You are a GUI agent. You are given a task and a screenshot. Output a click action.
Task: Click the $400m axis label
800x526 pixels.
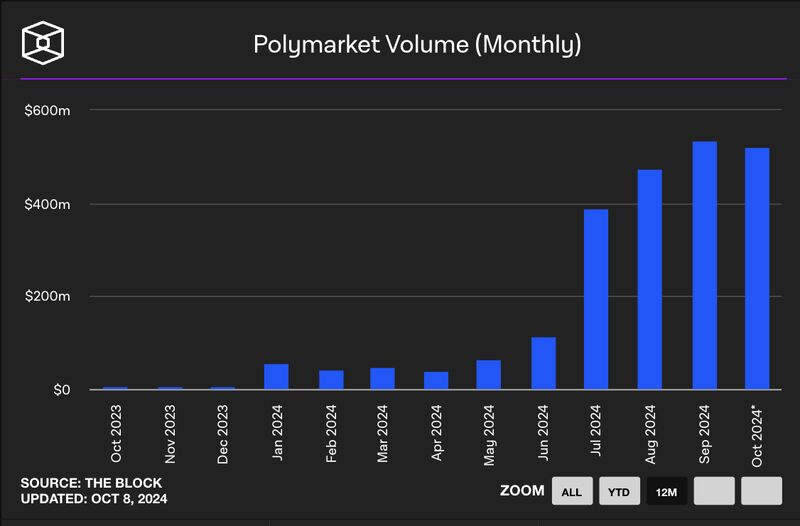(47, 205)
